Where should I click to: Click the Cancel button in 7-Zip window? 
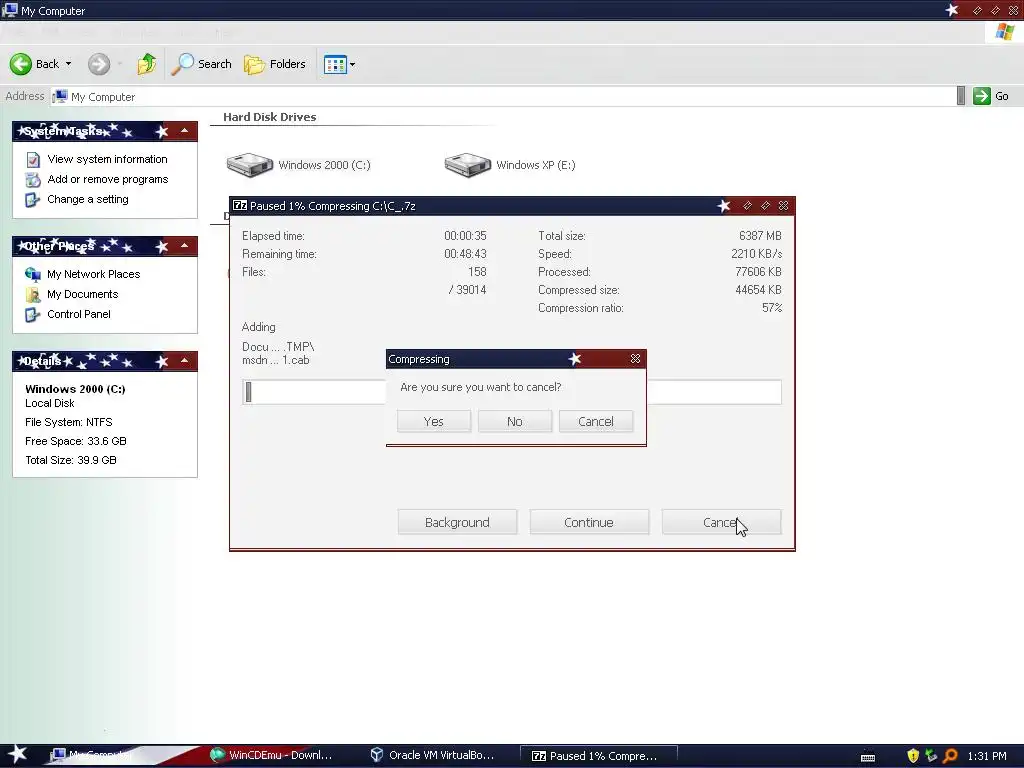721,522
